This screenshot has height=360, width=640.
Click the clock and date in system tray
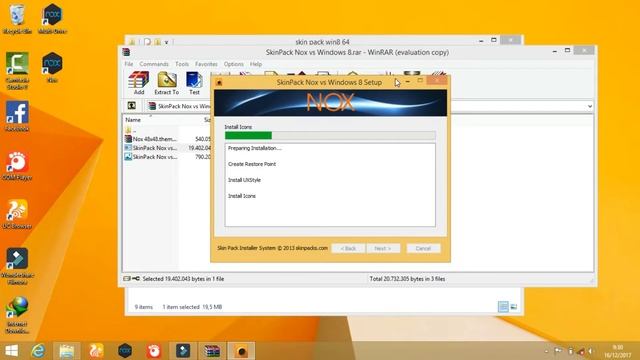pyautogui.click(x=617, y=351)
